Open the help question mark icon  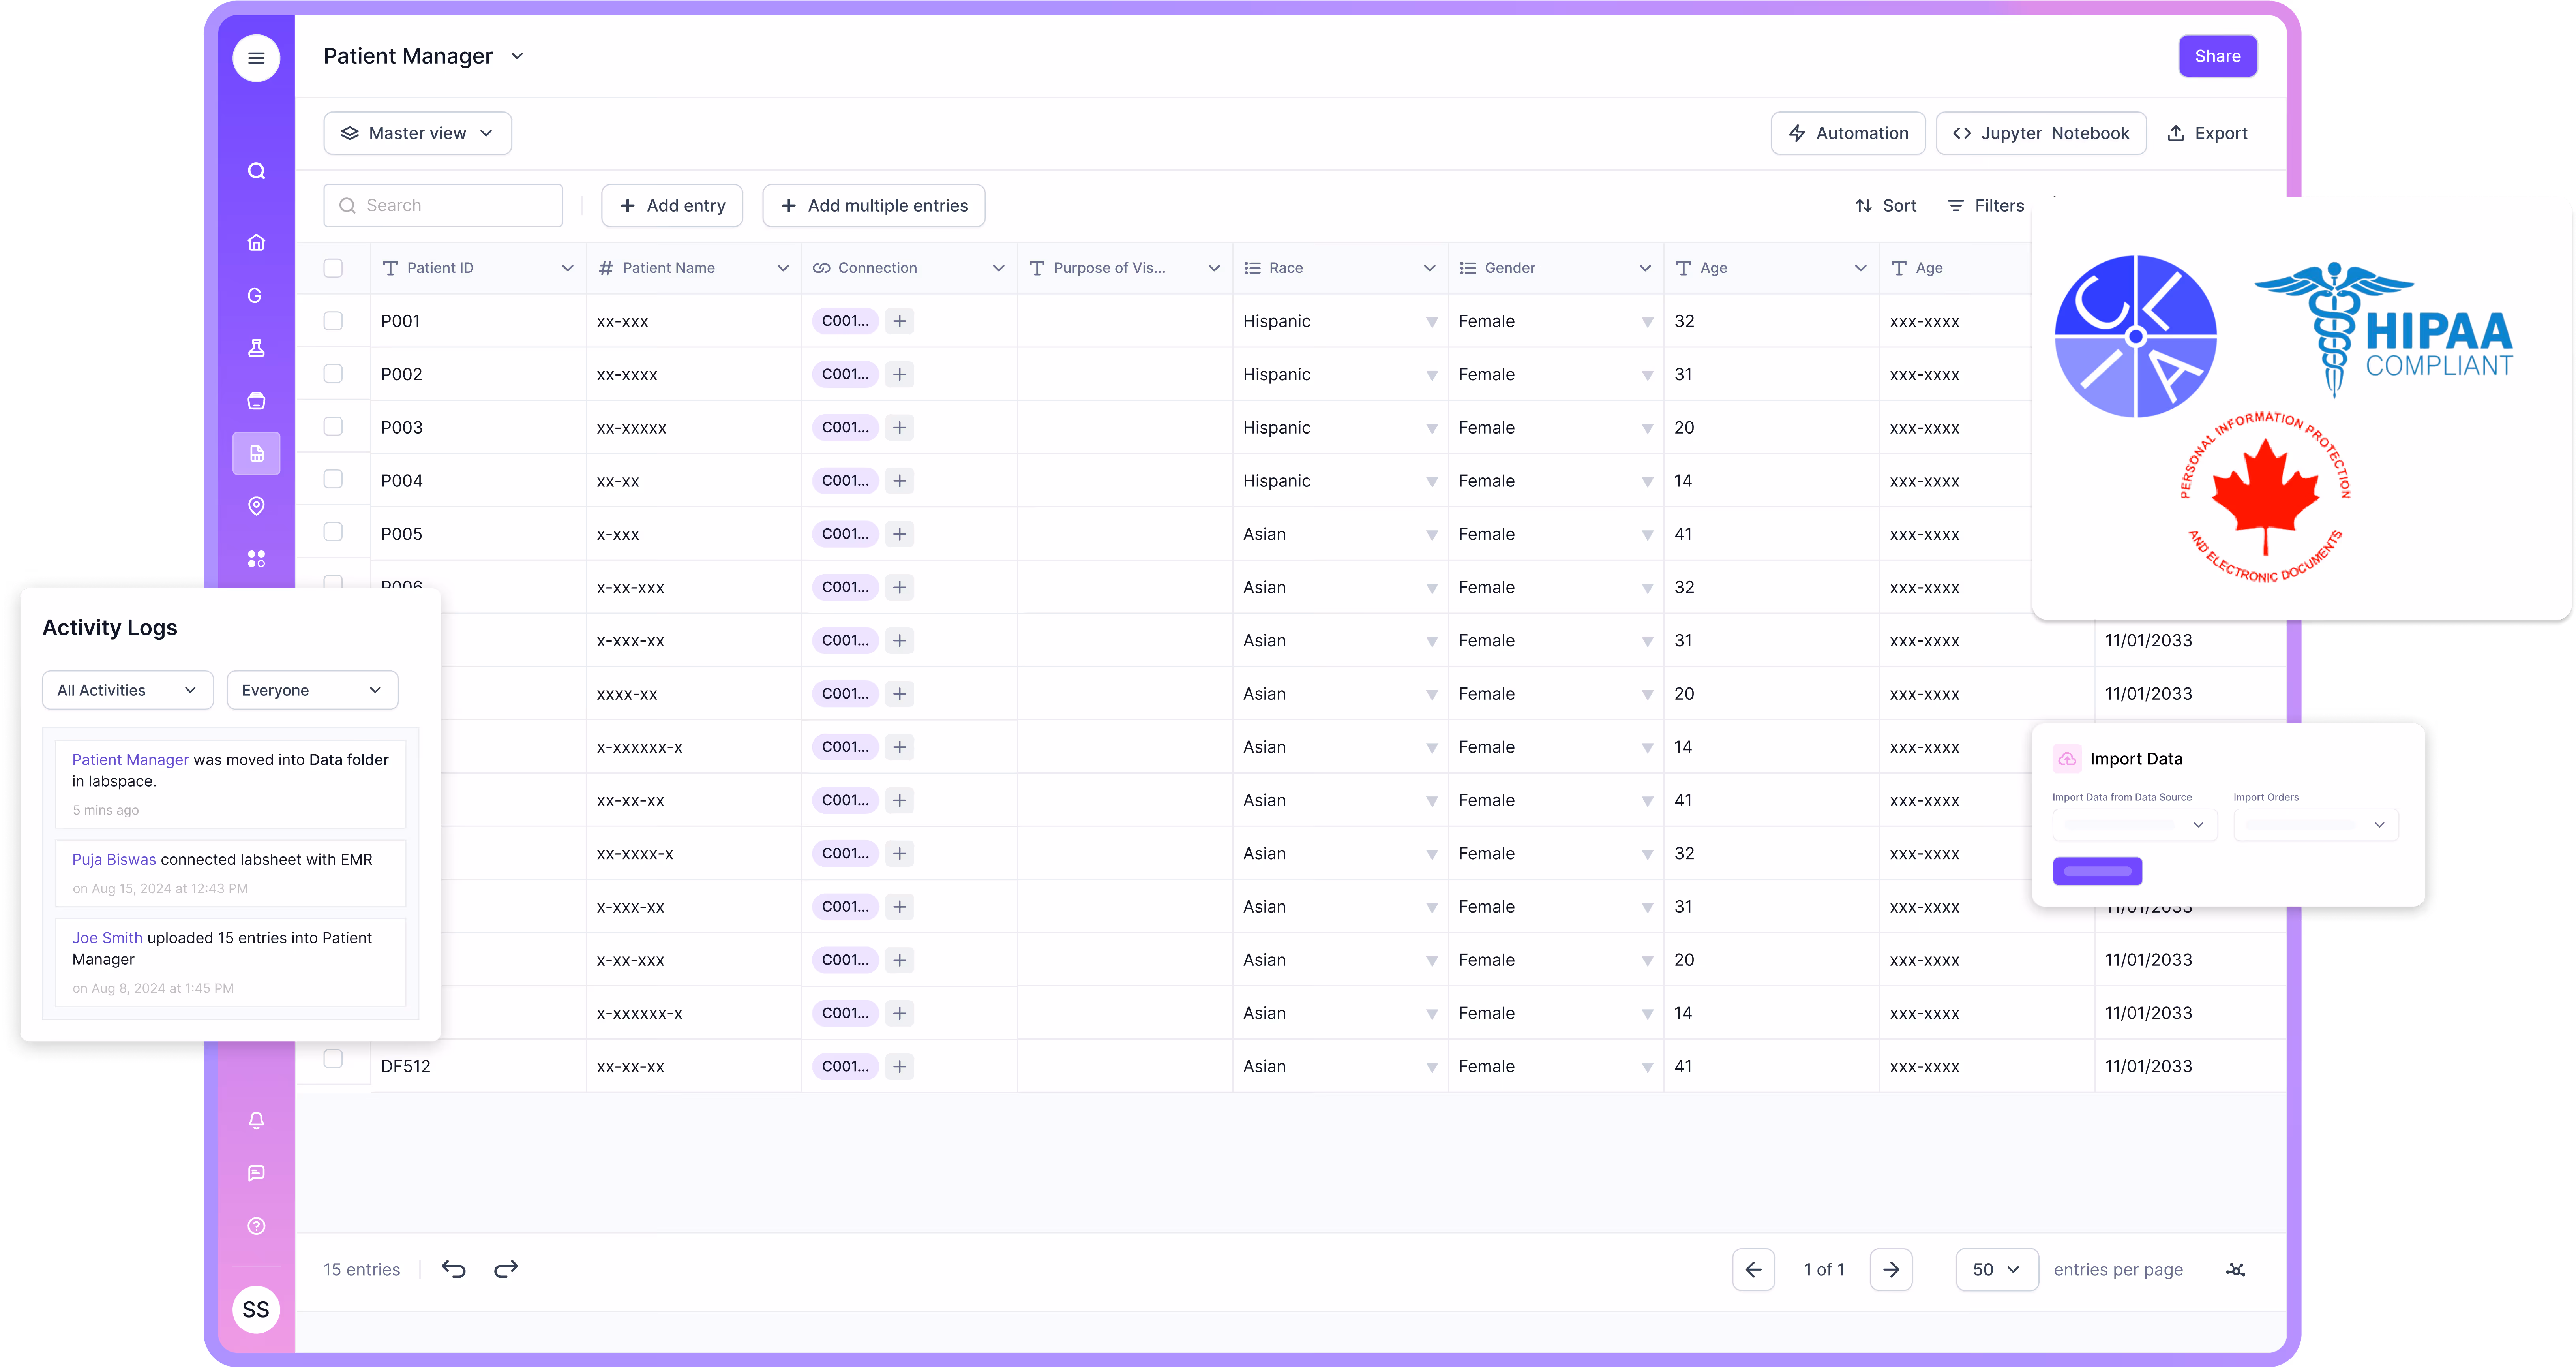[256, 1226]
